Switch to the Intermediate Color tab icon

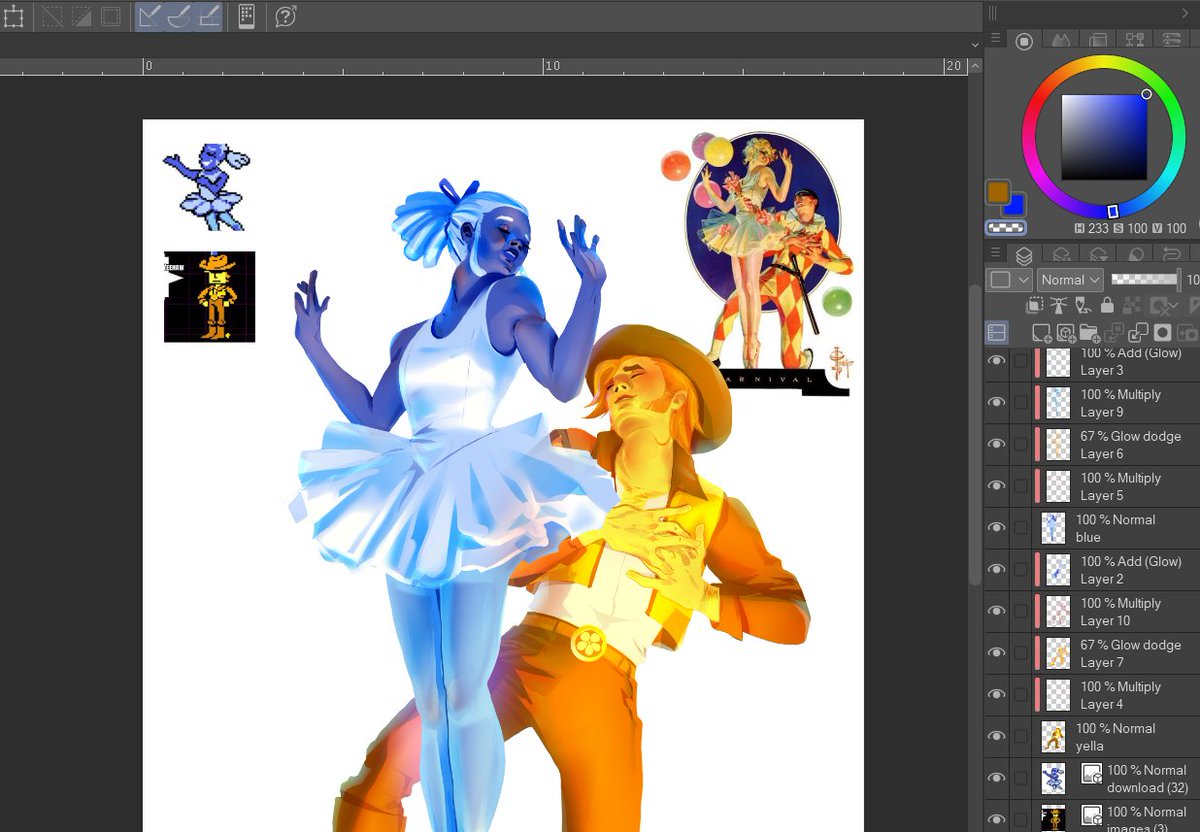(x=1134, y=41)
